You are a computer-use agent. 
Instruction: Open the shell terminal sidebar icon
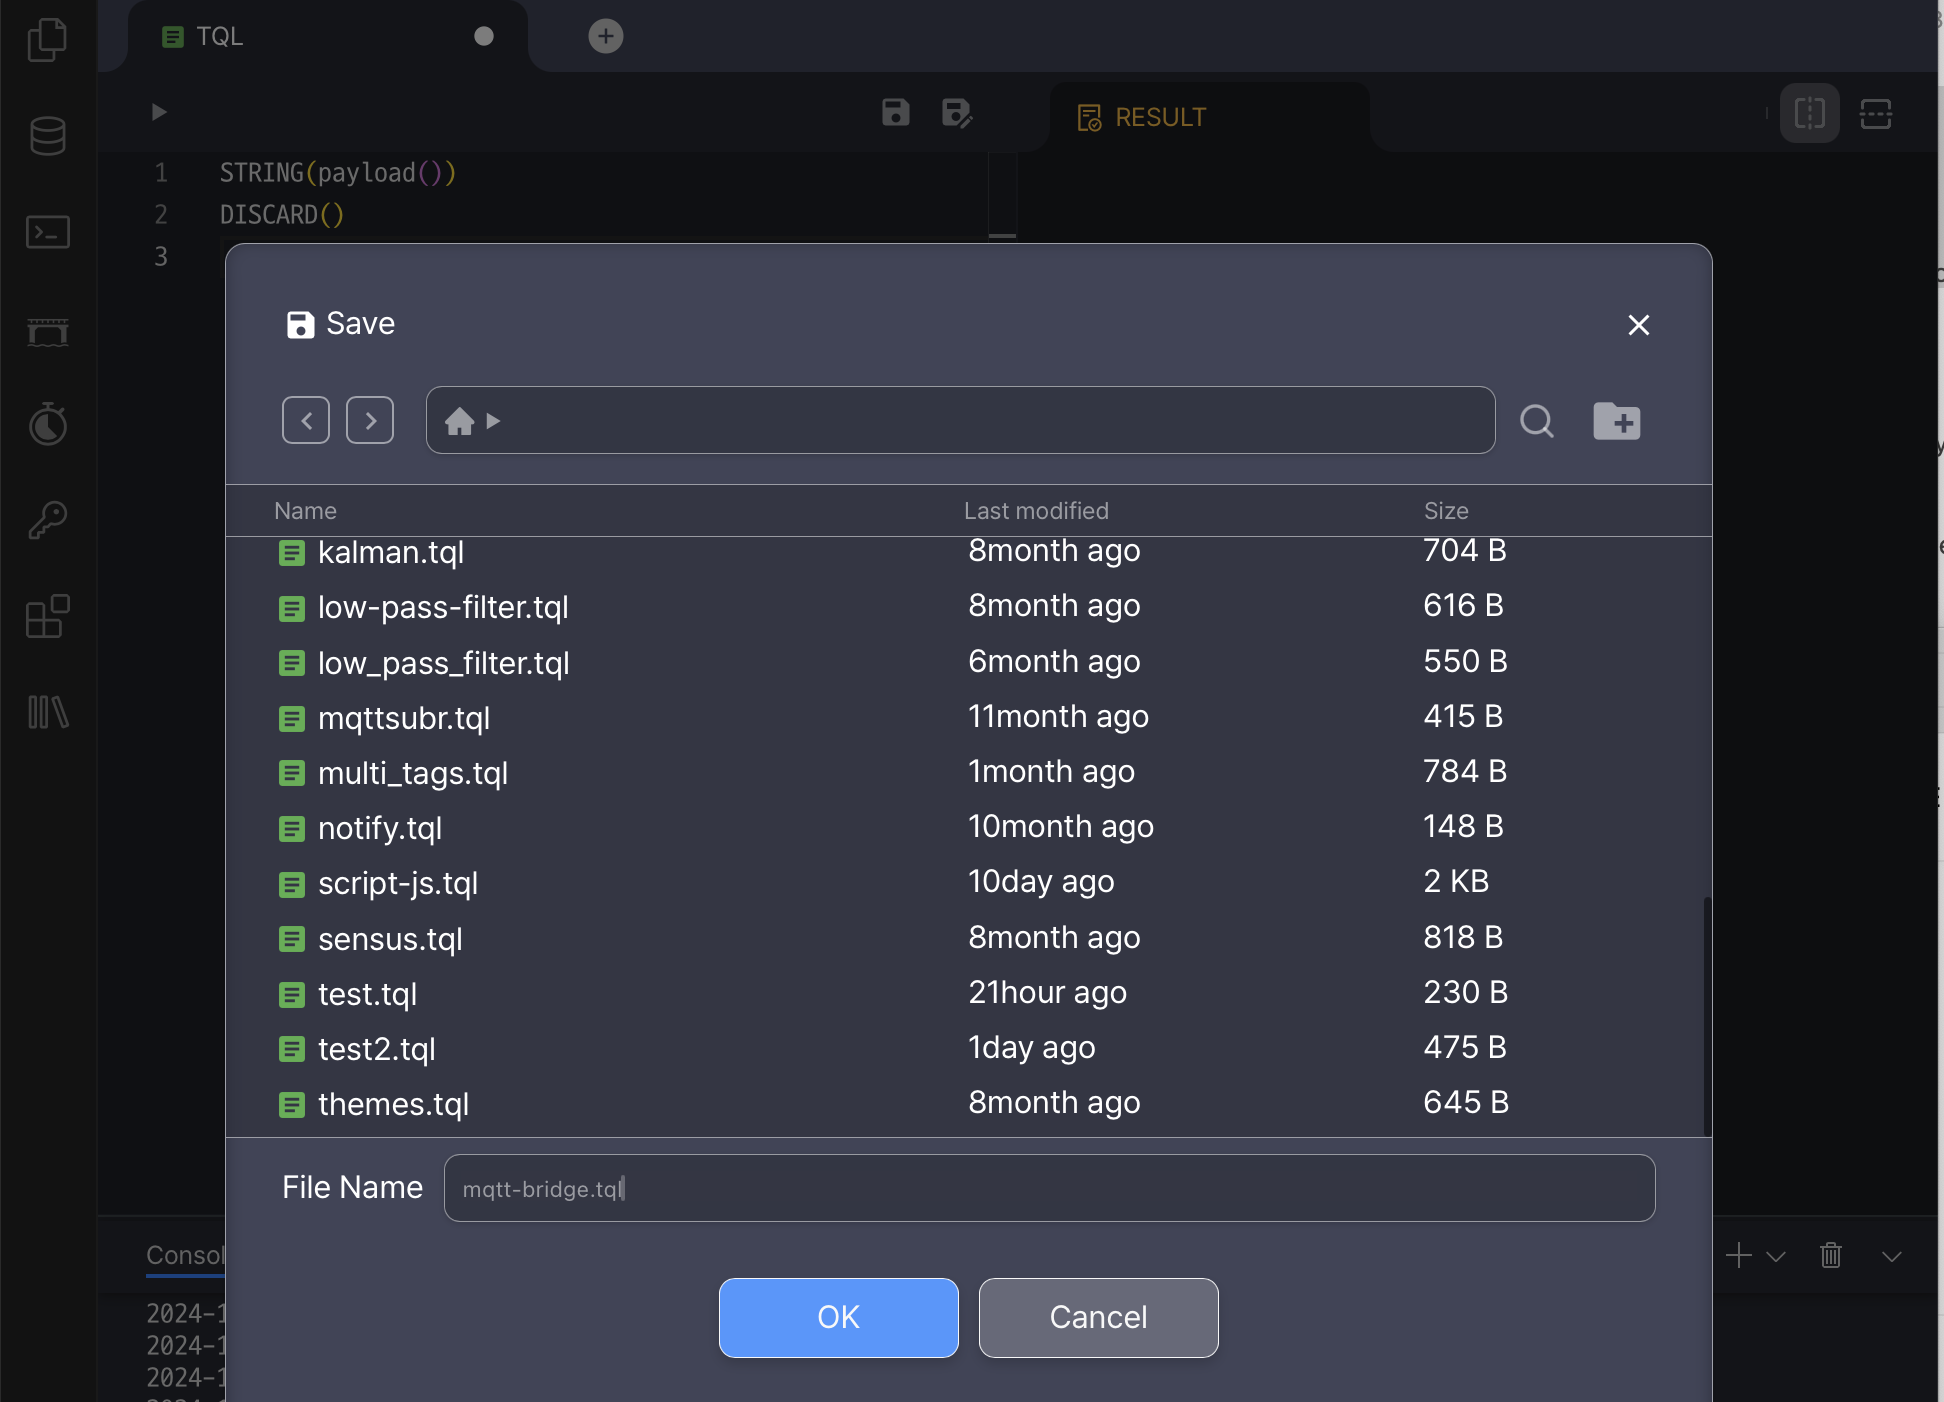pyautogui.click(x=47, y=233)
